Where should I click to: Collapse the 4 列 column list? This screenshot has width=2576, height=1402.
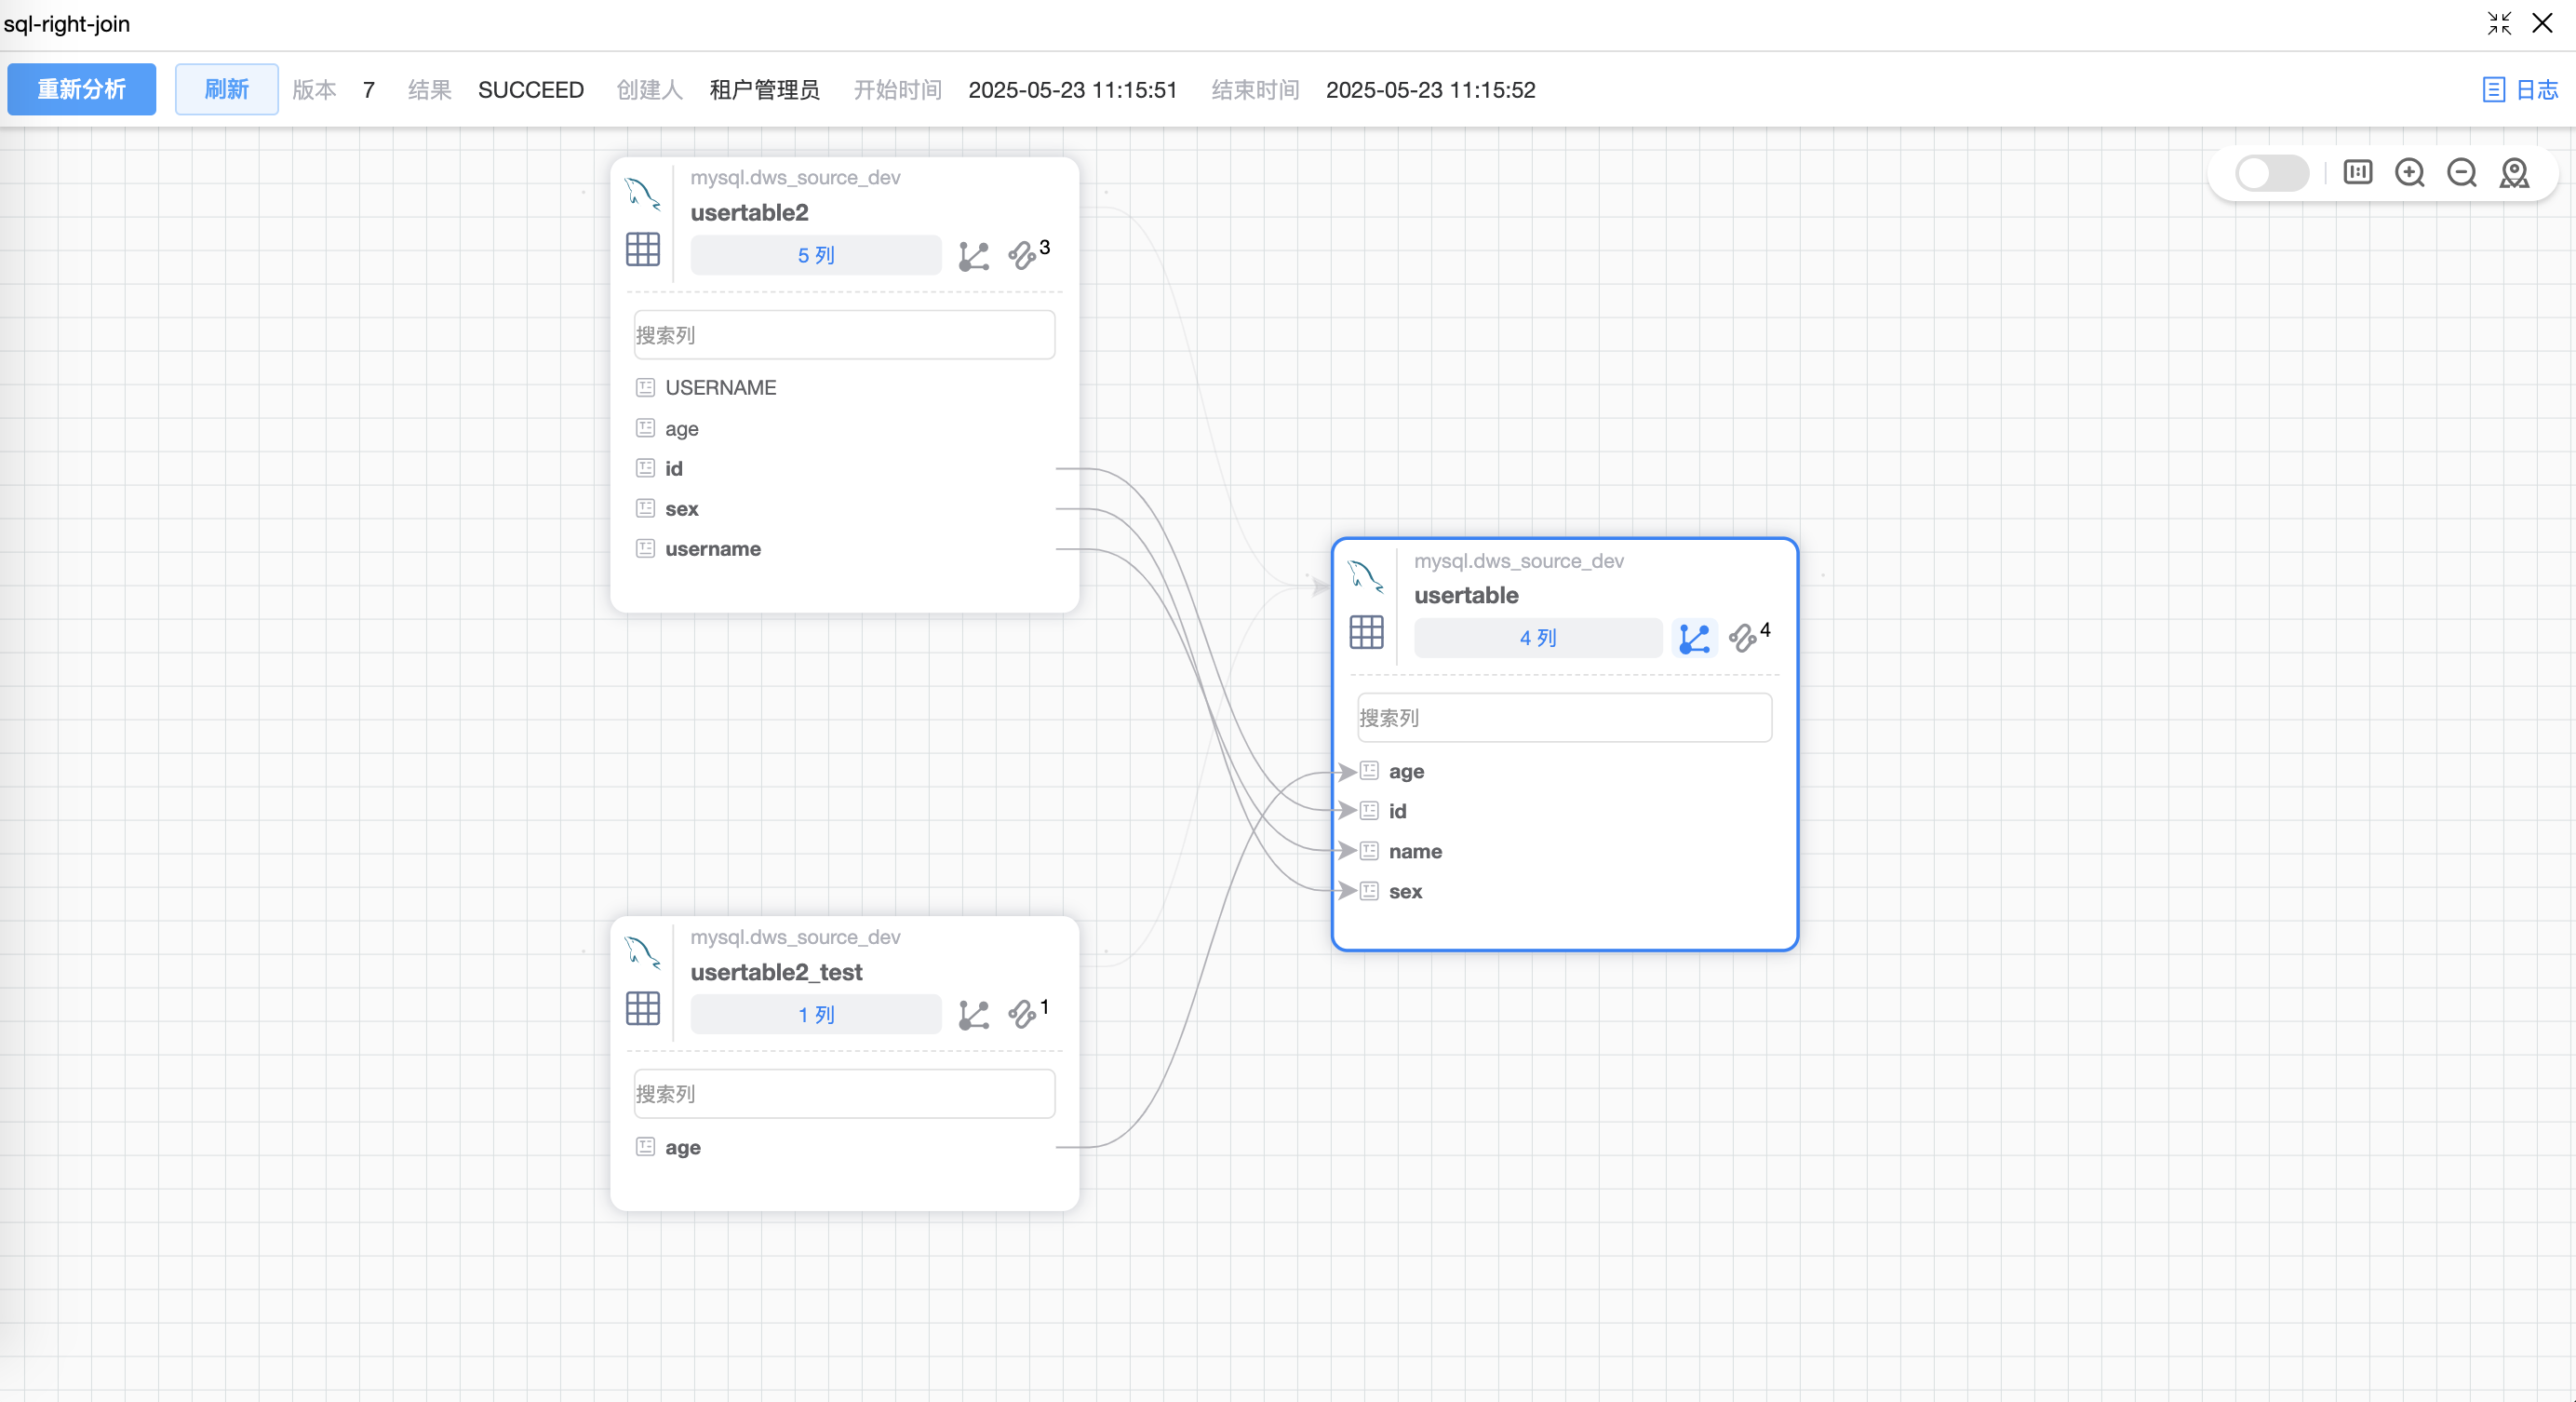pos(1537,639)
